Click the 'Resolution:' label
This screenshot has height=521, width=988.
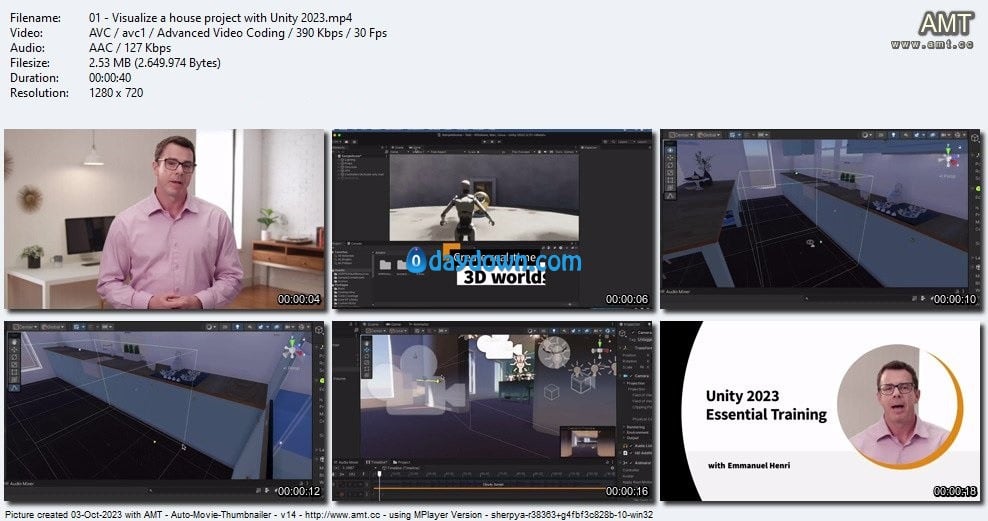coord(39,93)
